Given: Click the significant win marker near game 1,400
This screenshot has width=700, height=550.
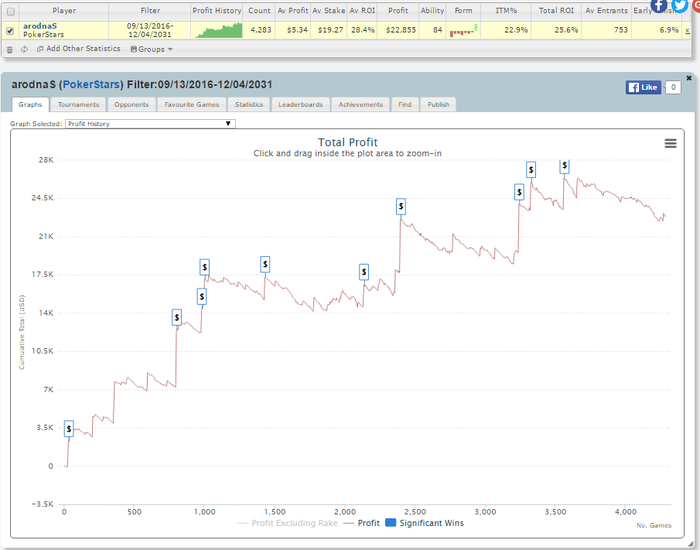Looking at the screenshot, I should pos(265,265).
